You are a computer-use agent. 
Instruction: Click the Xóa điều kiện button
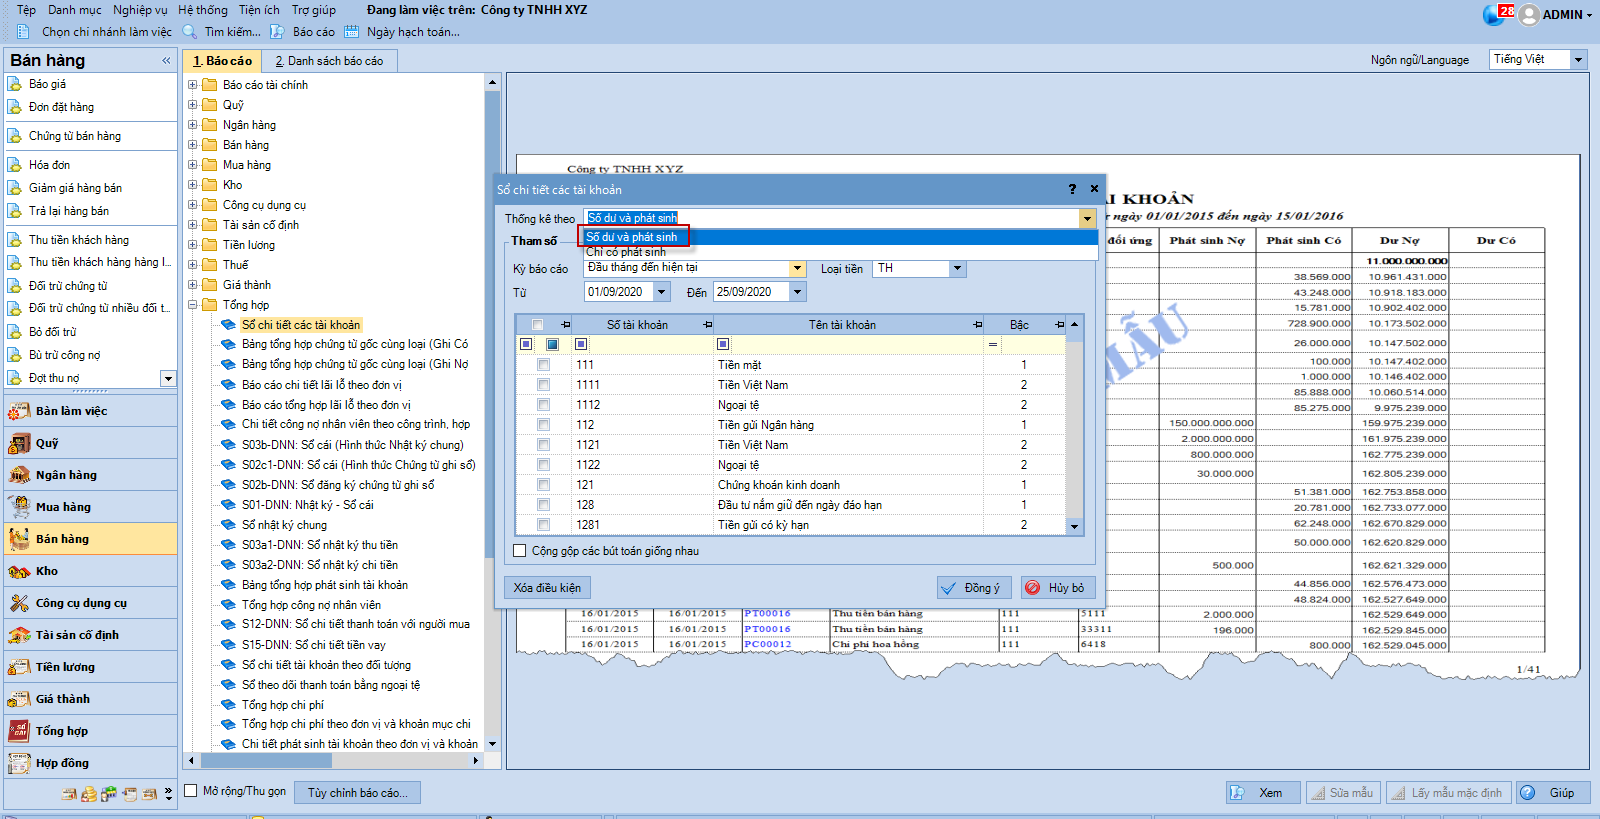tap(547, 588)
